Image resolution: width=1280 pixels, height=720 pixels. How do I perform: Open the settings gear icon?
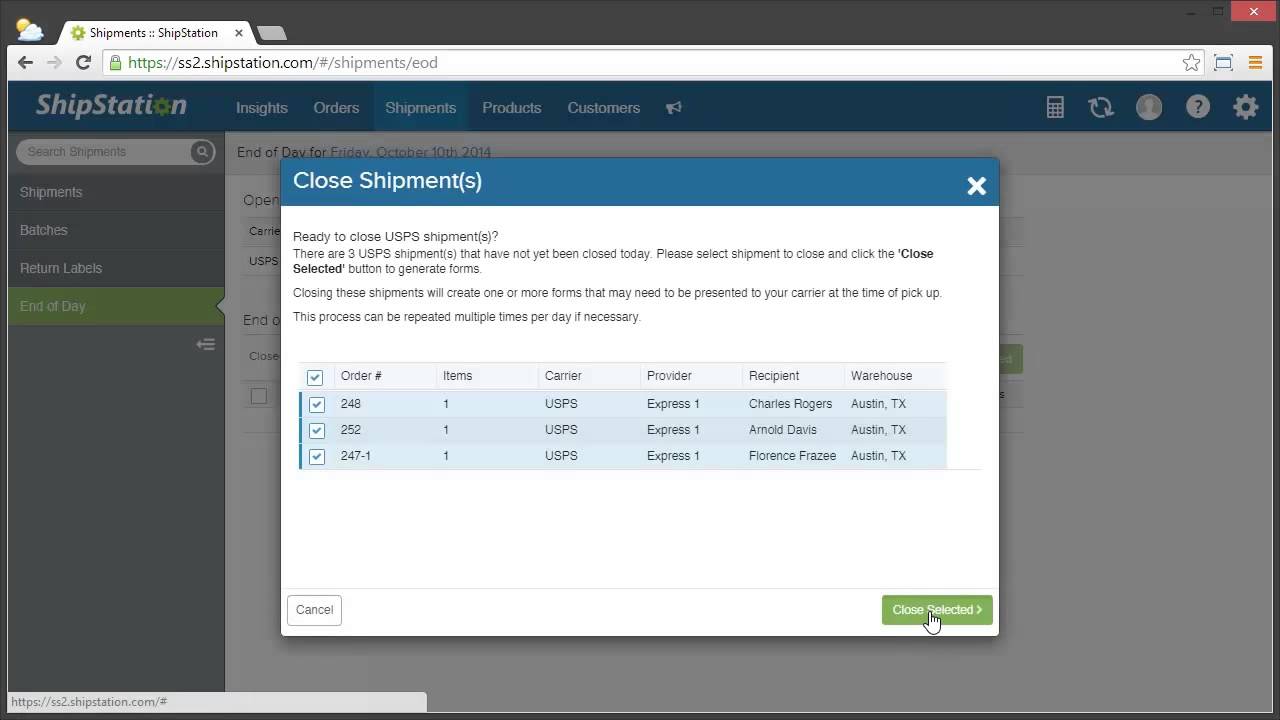(x=1246, y=107)
